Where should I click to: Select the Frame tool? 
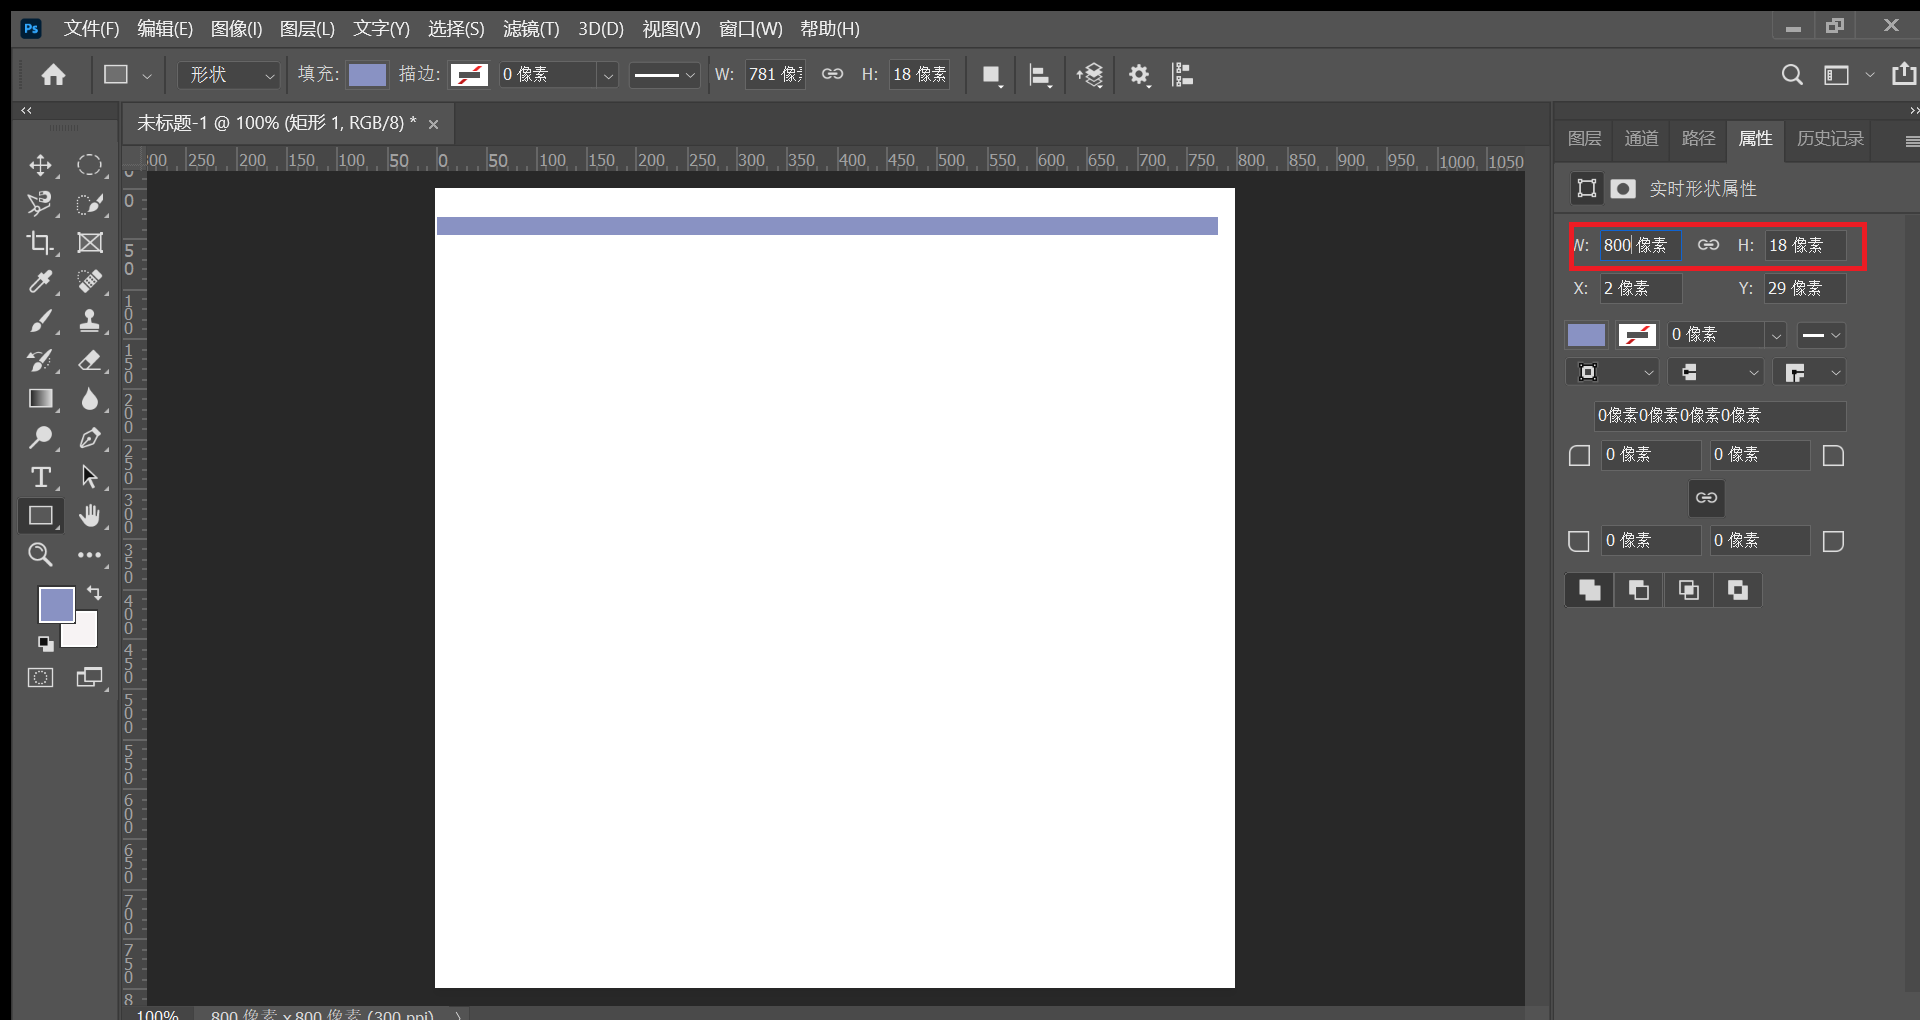pos(90,243)
